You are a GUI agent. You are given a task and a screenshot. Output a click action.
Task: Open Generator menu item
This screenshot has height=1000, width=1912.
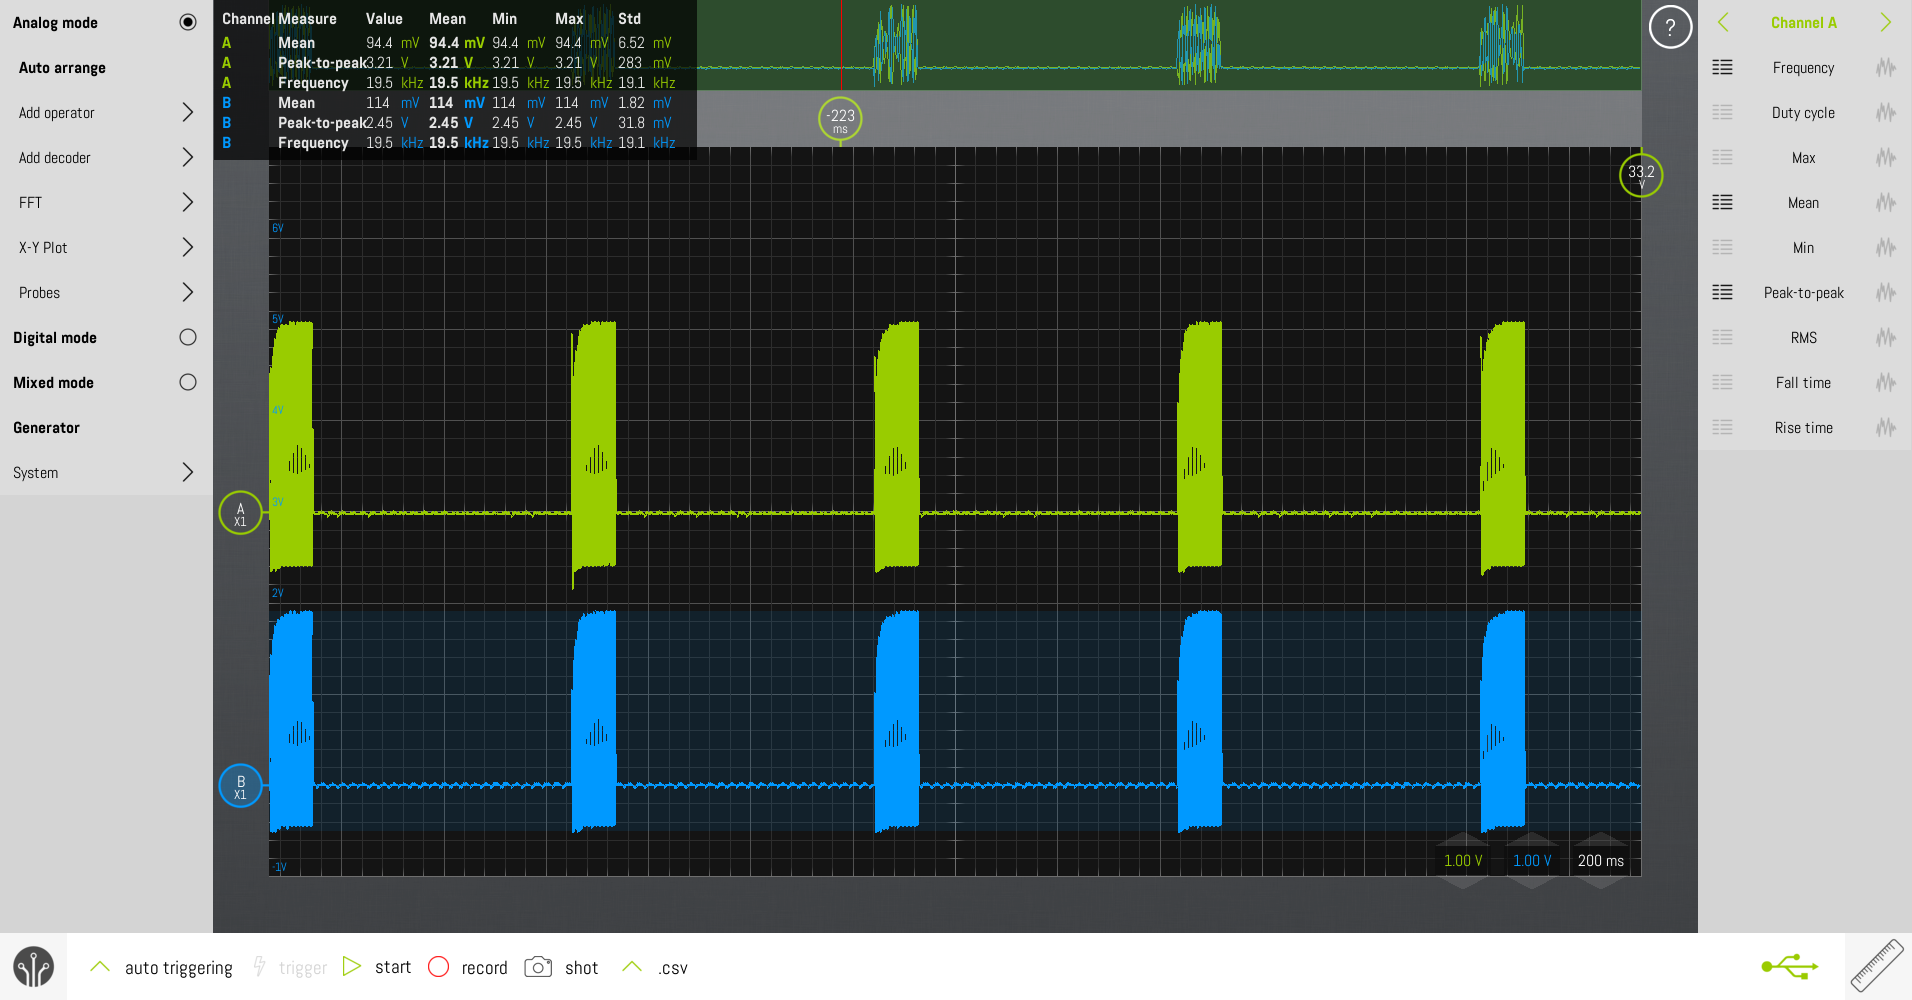click(46, 428)
